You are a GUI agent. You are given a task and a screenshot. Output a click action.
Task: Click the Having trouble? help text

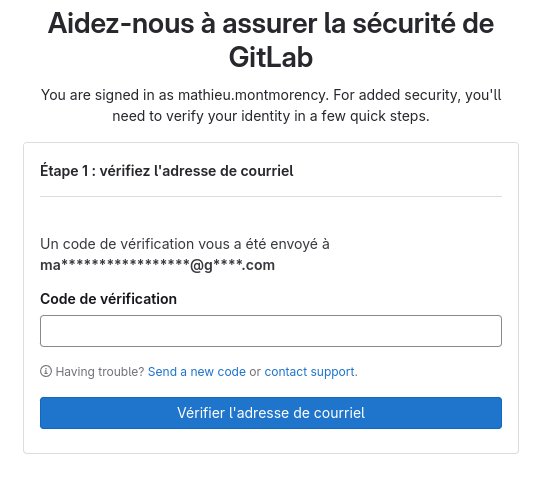click(x=100, y=371)
